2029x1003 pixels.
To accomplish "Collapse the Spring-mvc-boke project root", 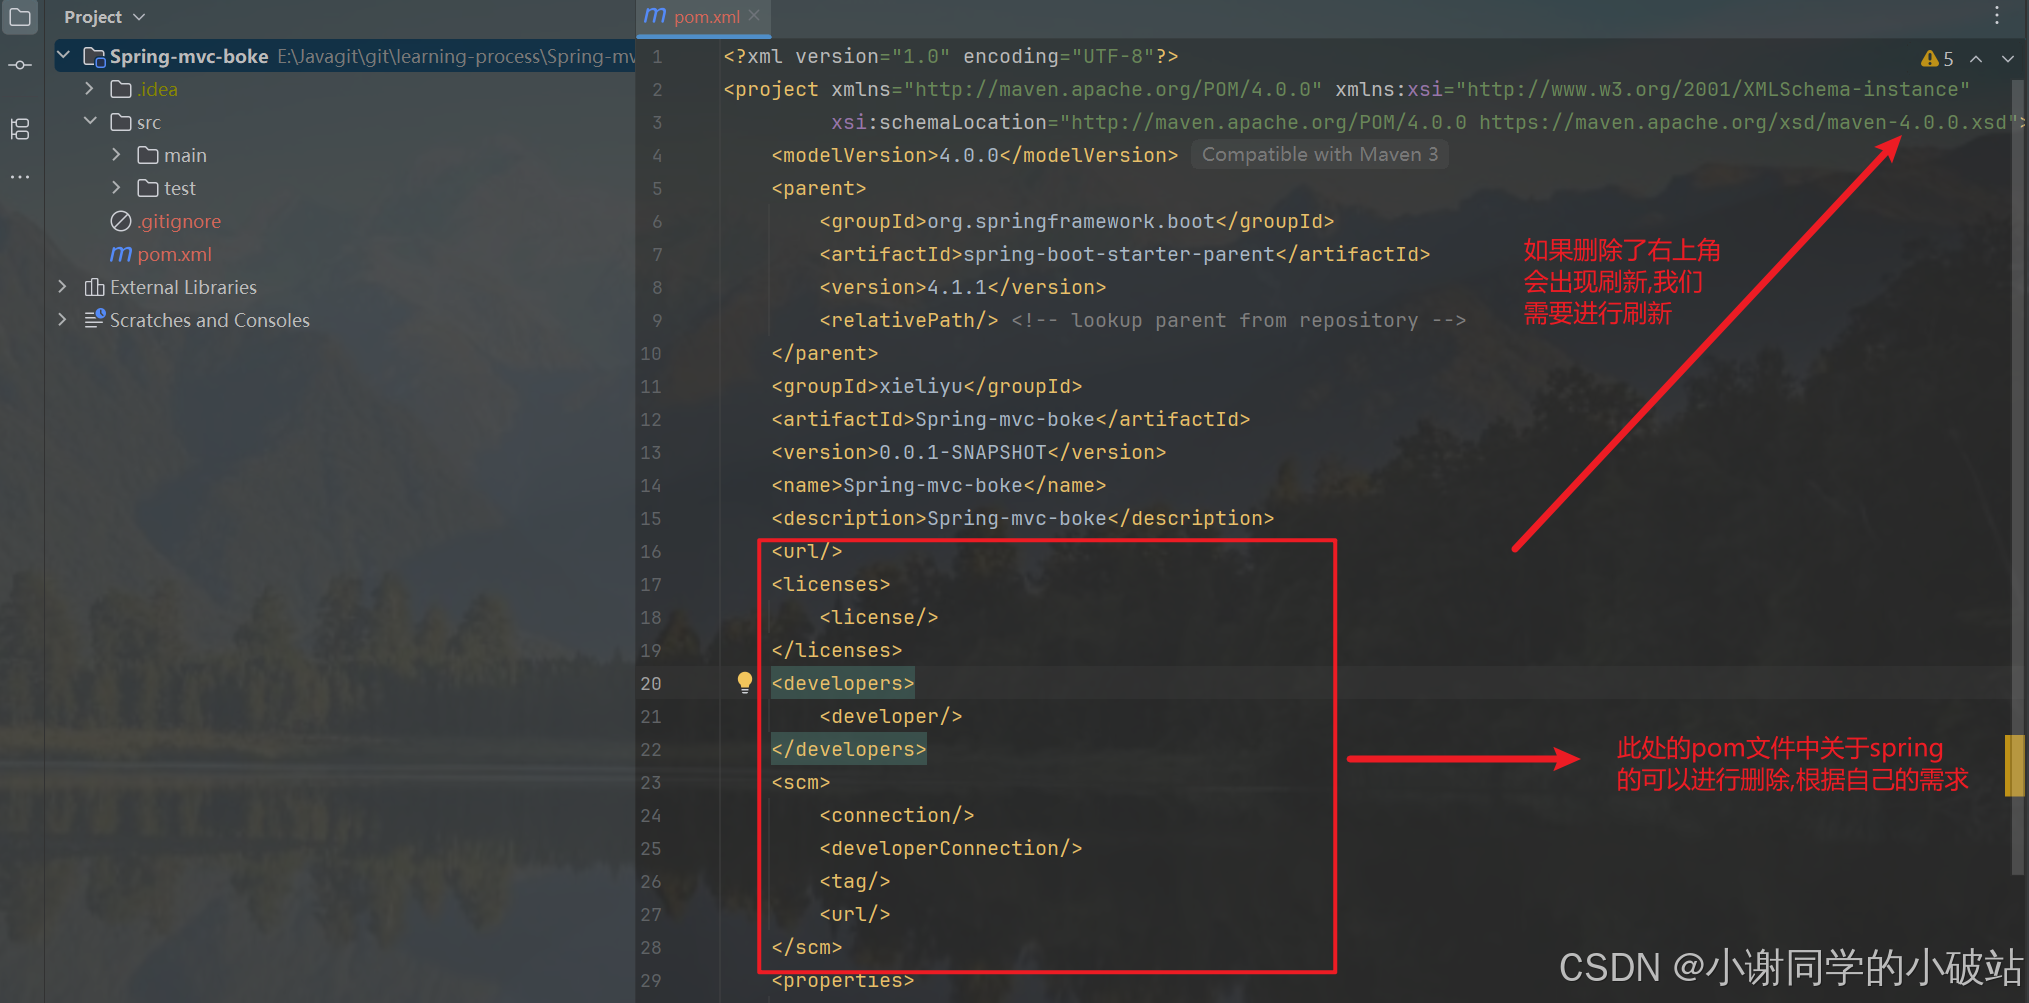I will pyautogui.click(x=64, y=56).
